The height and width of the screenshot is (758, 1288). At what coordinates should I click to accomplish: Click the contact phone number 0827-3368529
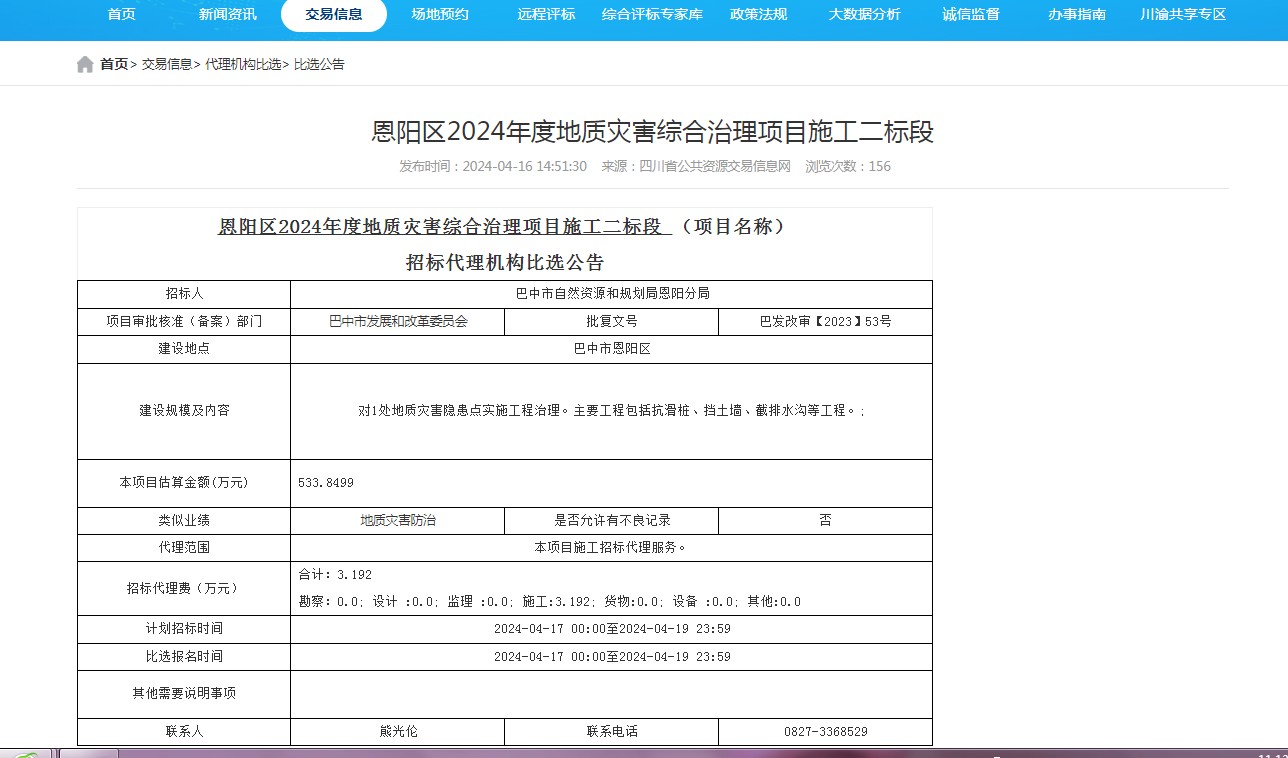(825, 732)
